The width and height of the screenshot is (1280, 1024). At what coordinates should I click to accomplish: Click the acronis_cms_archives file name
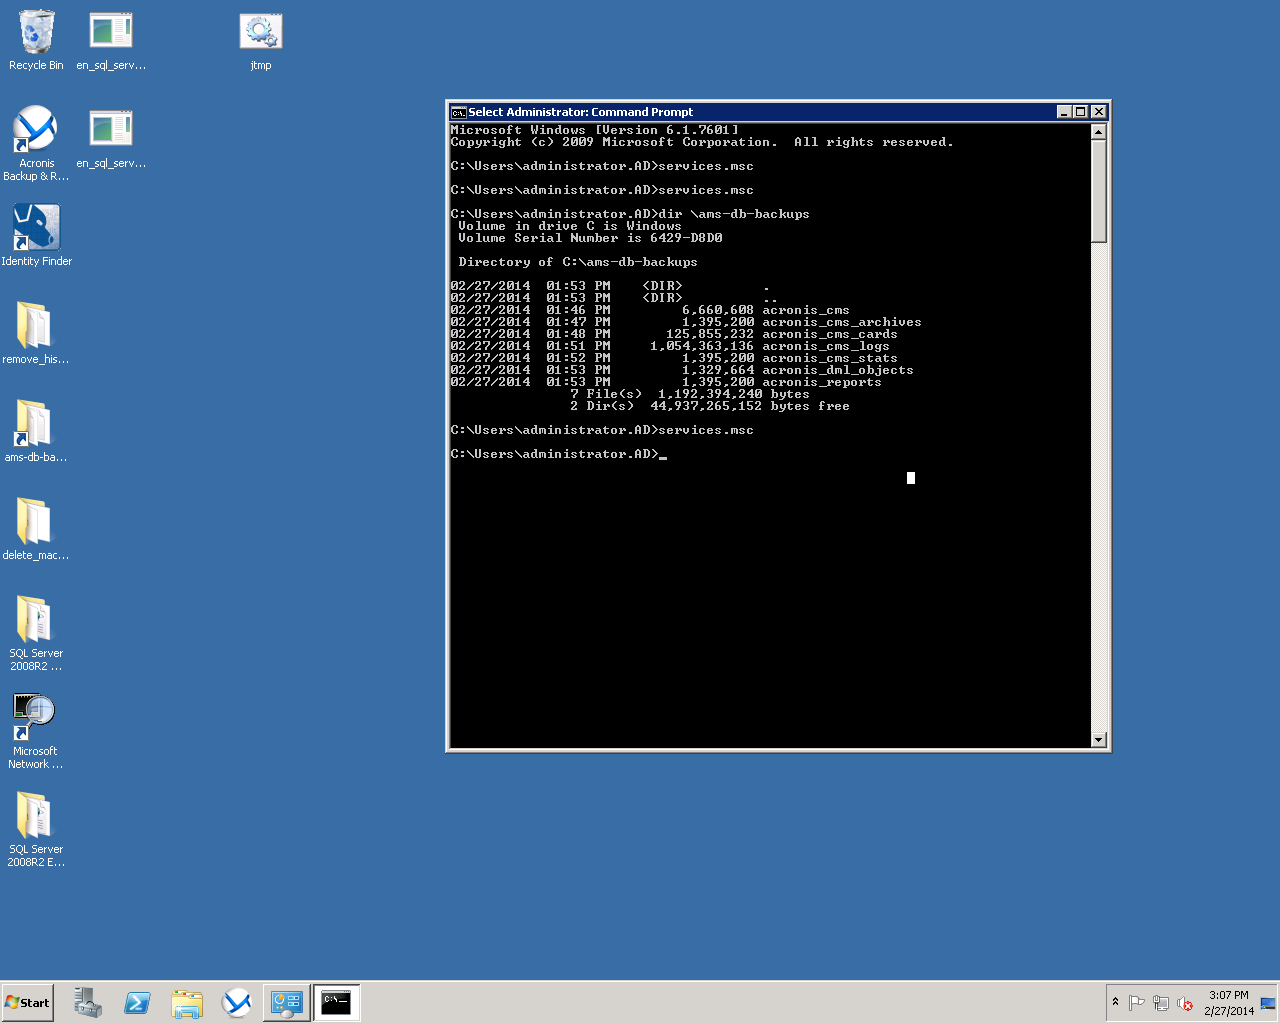[x=842, y=322]
